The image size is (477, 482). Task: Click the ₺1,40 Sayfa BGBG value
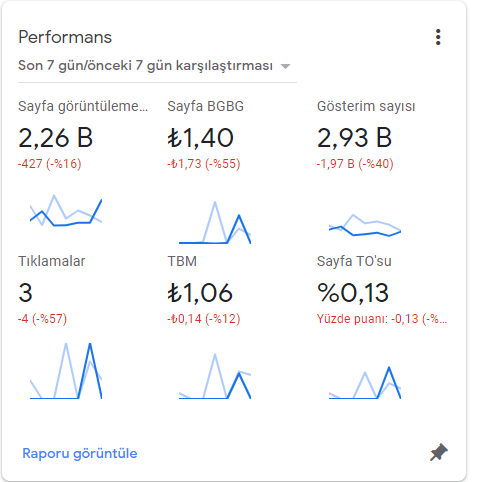(x=200, y=138)
